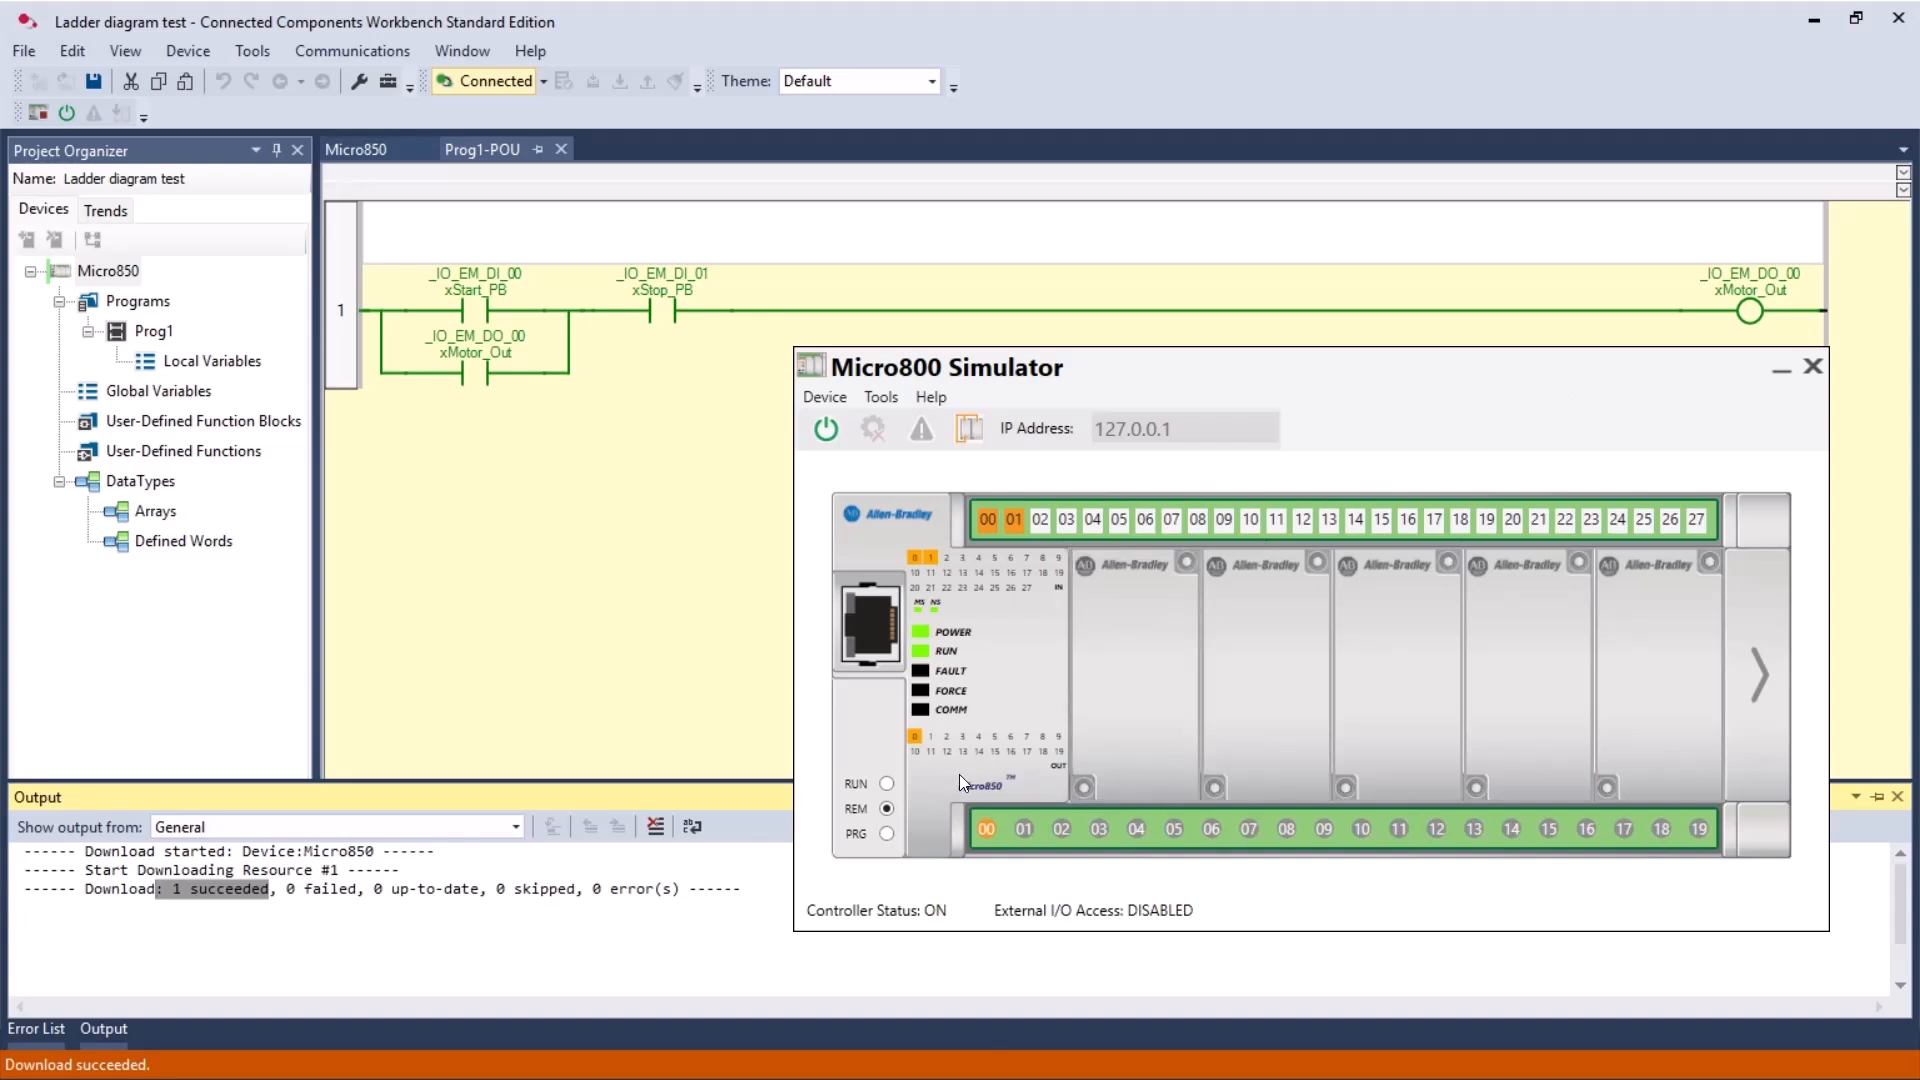The width and height of the screenshot is (1920, 1080).
Task: Click the Clear output icon
Action: [655, 827]
